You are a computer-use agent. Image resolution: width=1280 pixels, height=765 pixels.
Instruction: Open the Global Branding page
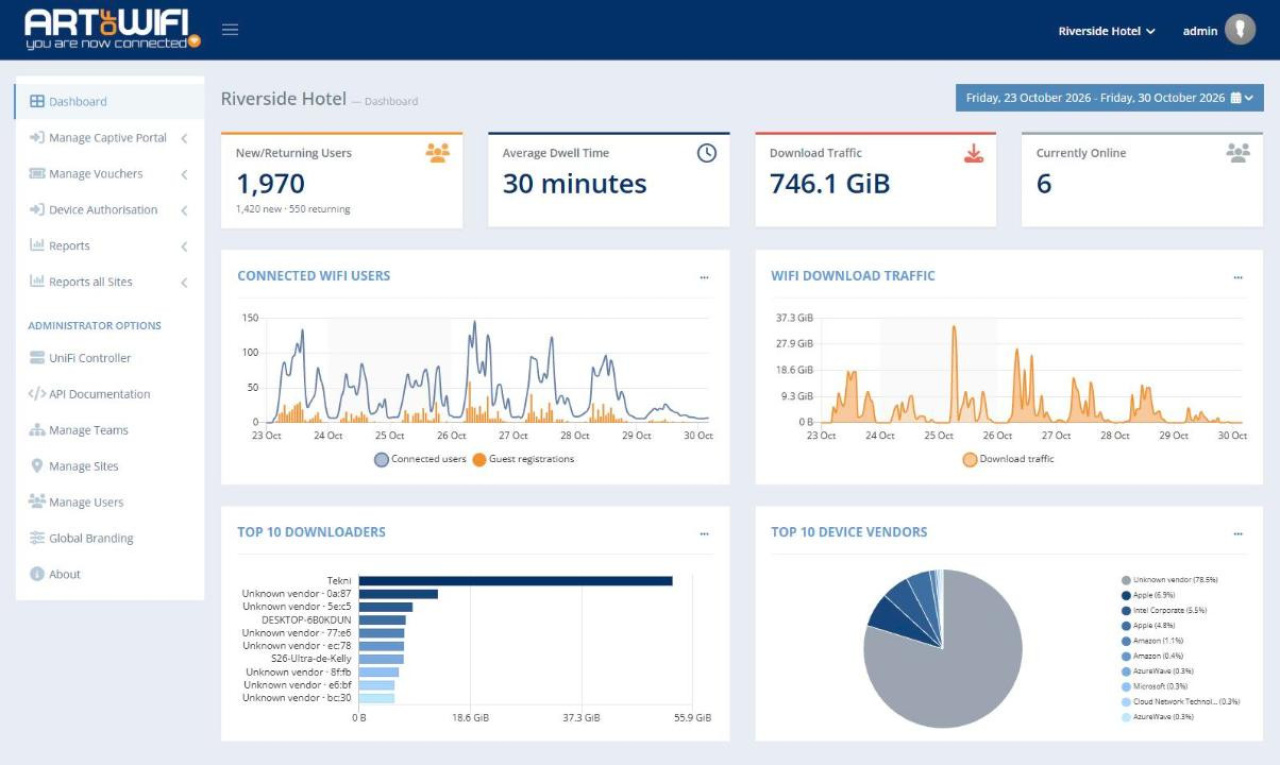[110, 538]
